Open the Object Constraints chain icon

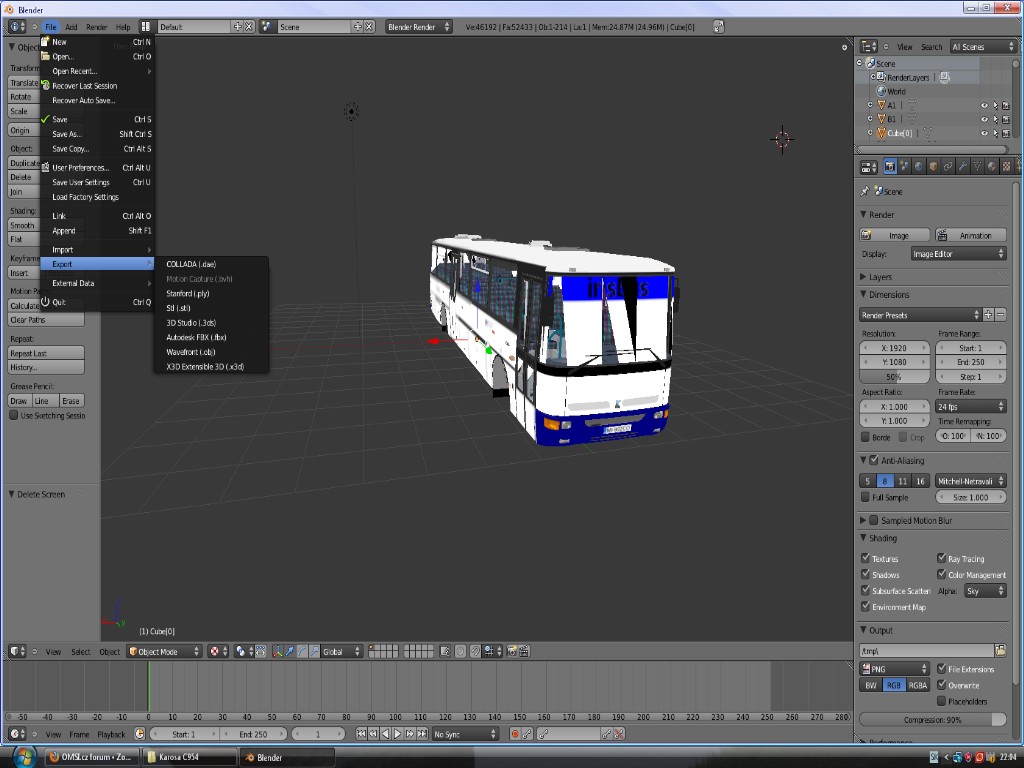click(947, 166)
